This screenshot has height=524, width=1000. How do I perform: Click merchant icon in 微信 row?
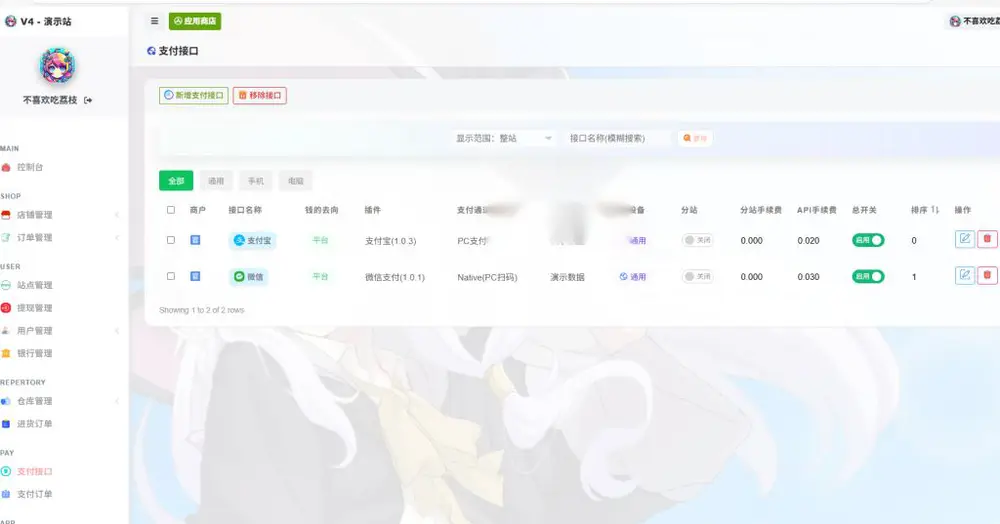pos(196,276)
